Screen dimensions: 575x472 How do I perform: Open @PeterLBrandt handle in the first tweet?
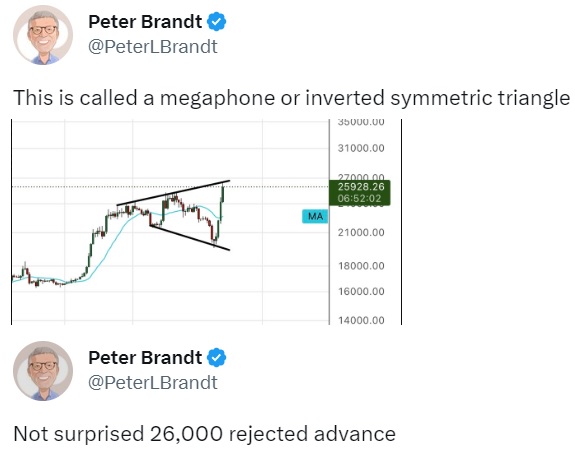click(153, 47)
